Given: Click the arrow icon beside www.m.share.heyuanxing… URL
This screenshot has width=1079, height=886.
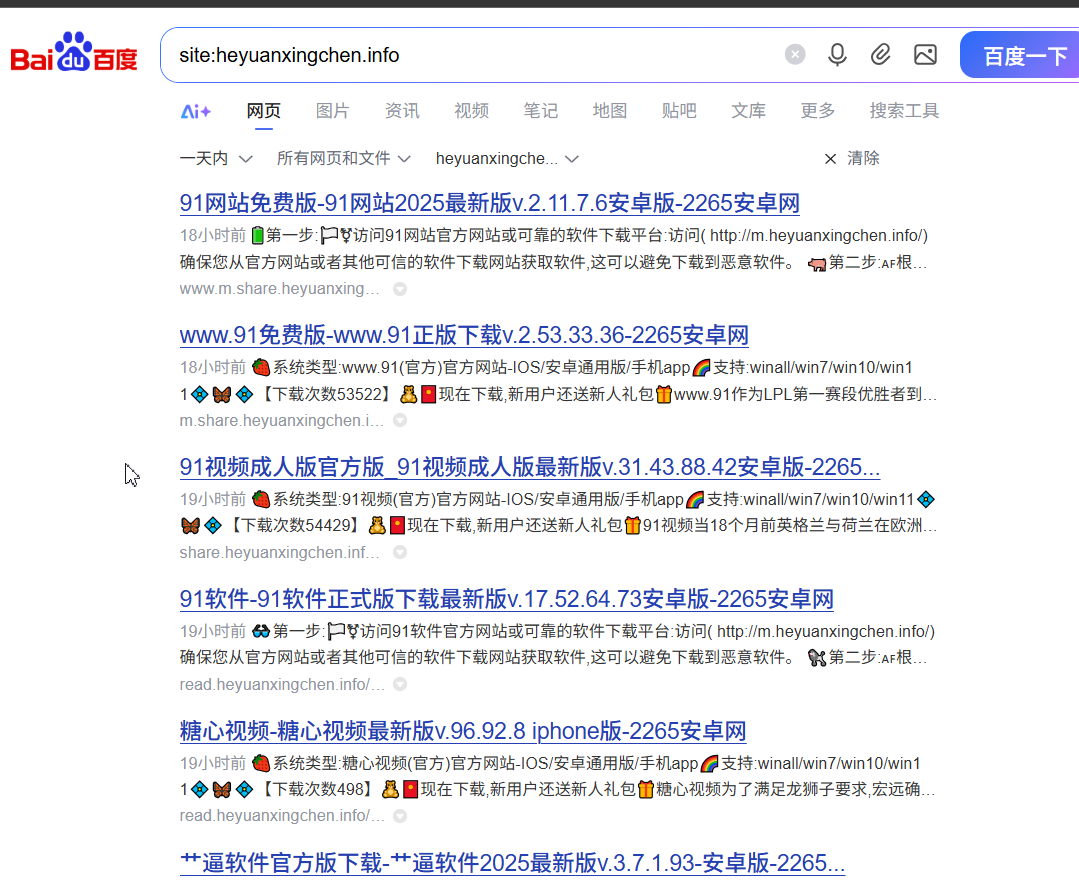Looking at the screenshot, I should click(400, 289).
